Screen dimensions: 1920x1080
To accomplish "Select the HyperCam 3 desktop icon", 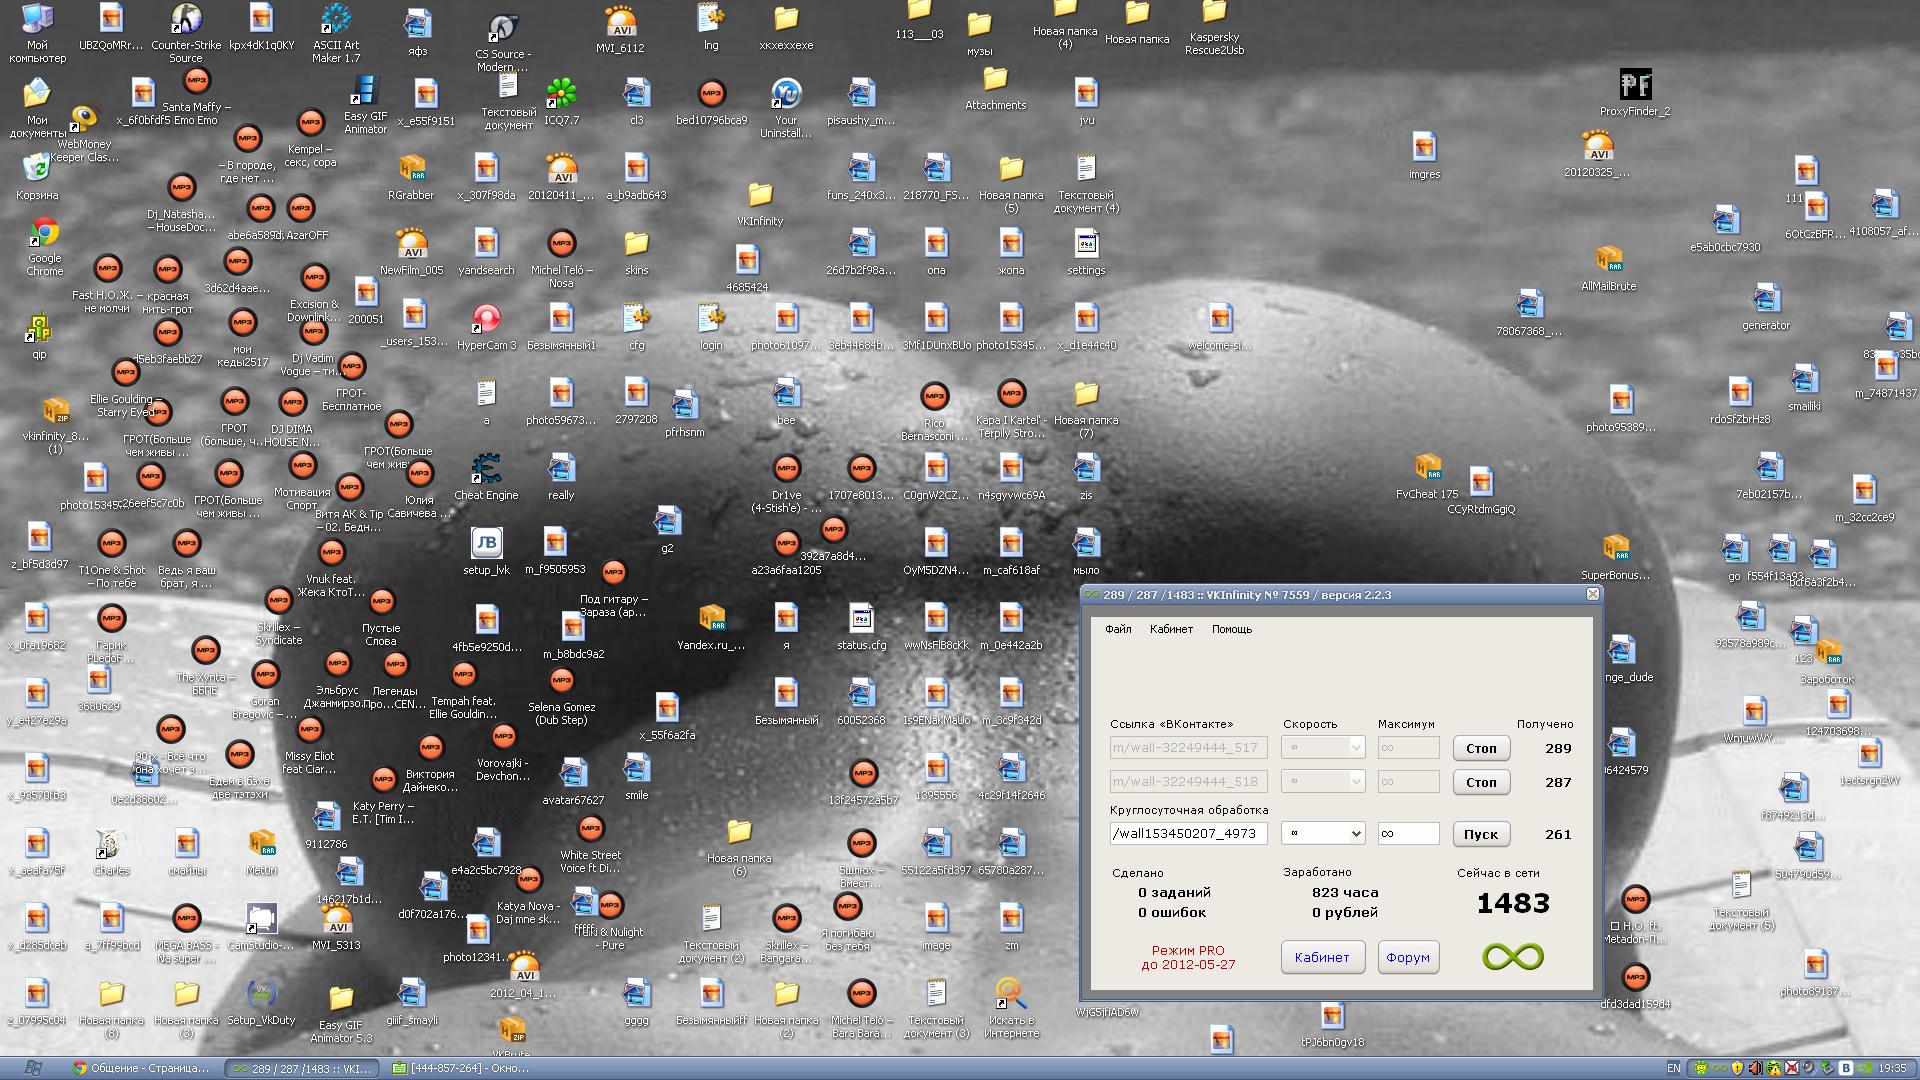I will (486, 327).
